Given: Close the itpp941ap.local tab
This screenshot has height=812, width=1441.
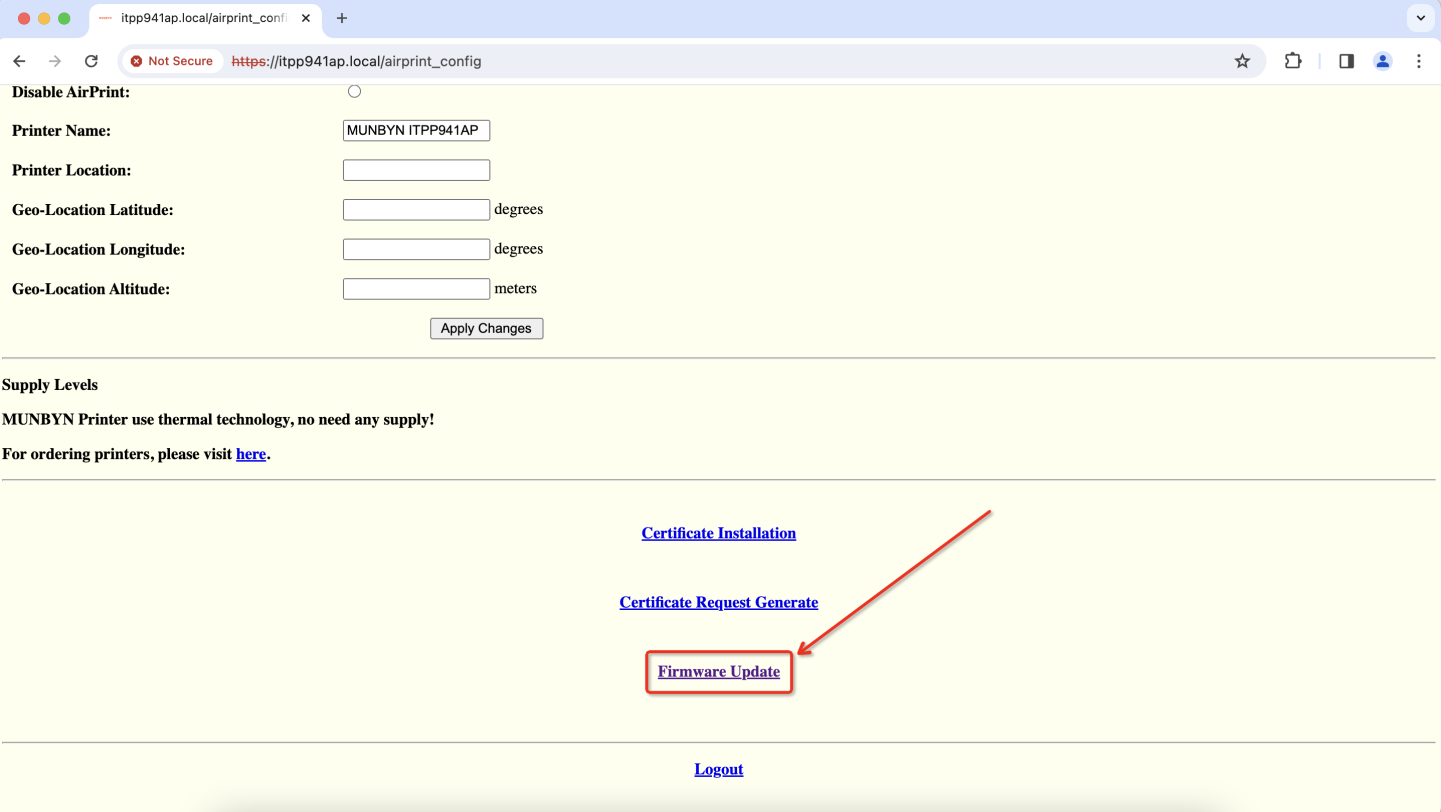Looking at the screenshot, I should point(306,18).
